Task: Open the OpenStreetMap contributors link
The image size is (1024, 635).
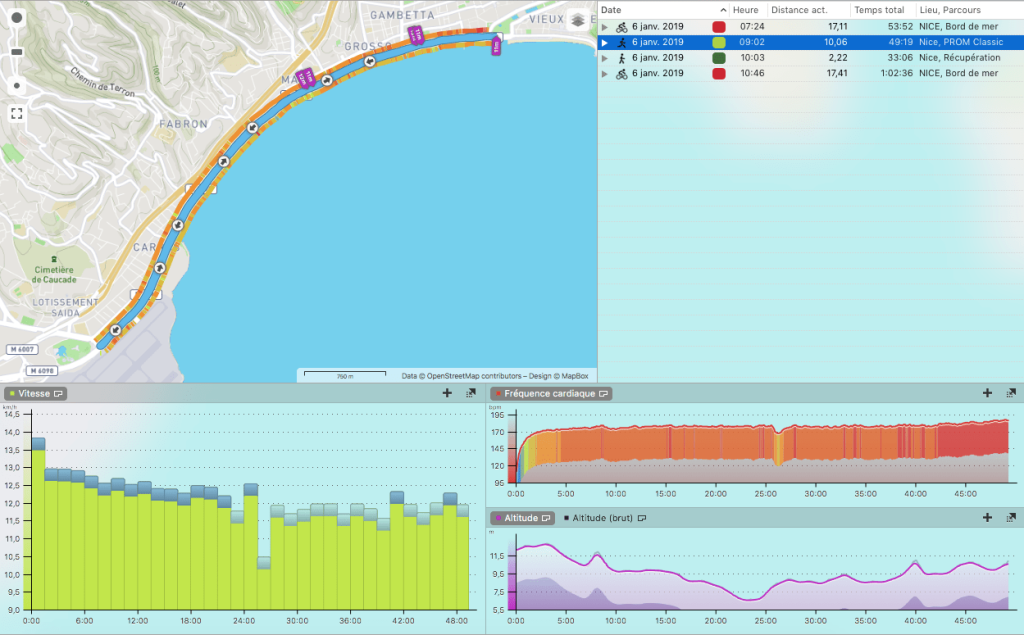Action: [x=468, y=376]
